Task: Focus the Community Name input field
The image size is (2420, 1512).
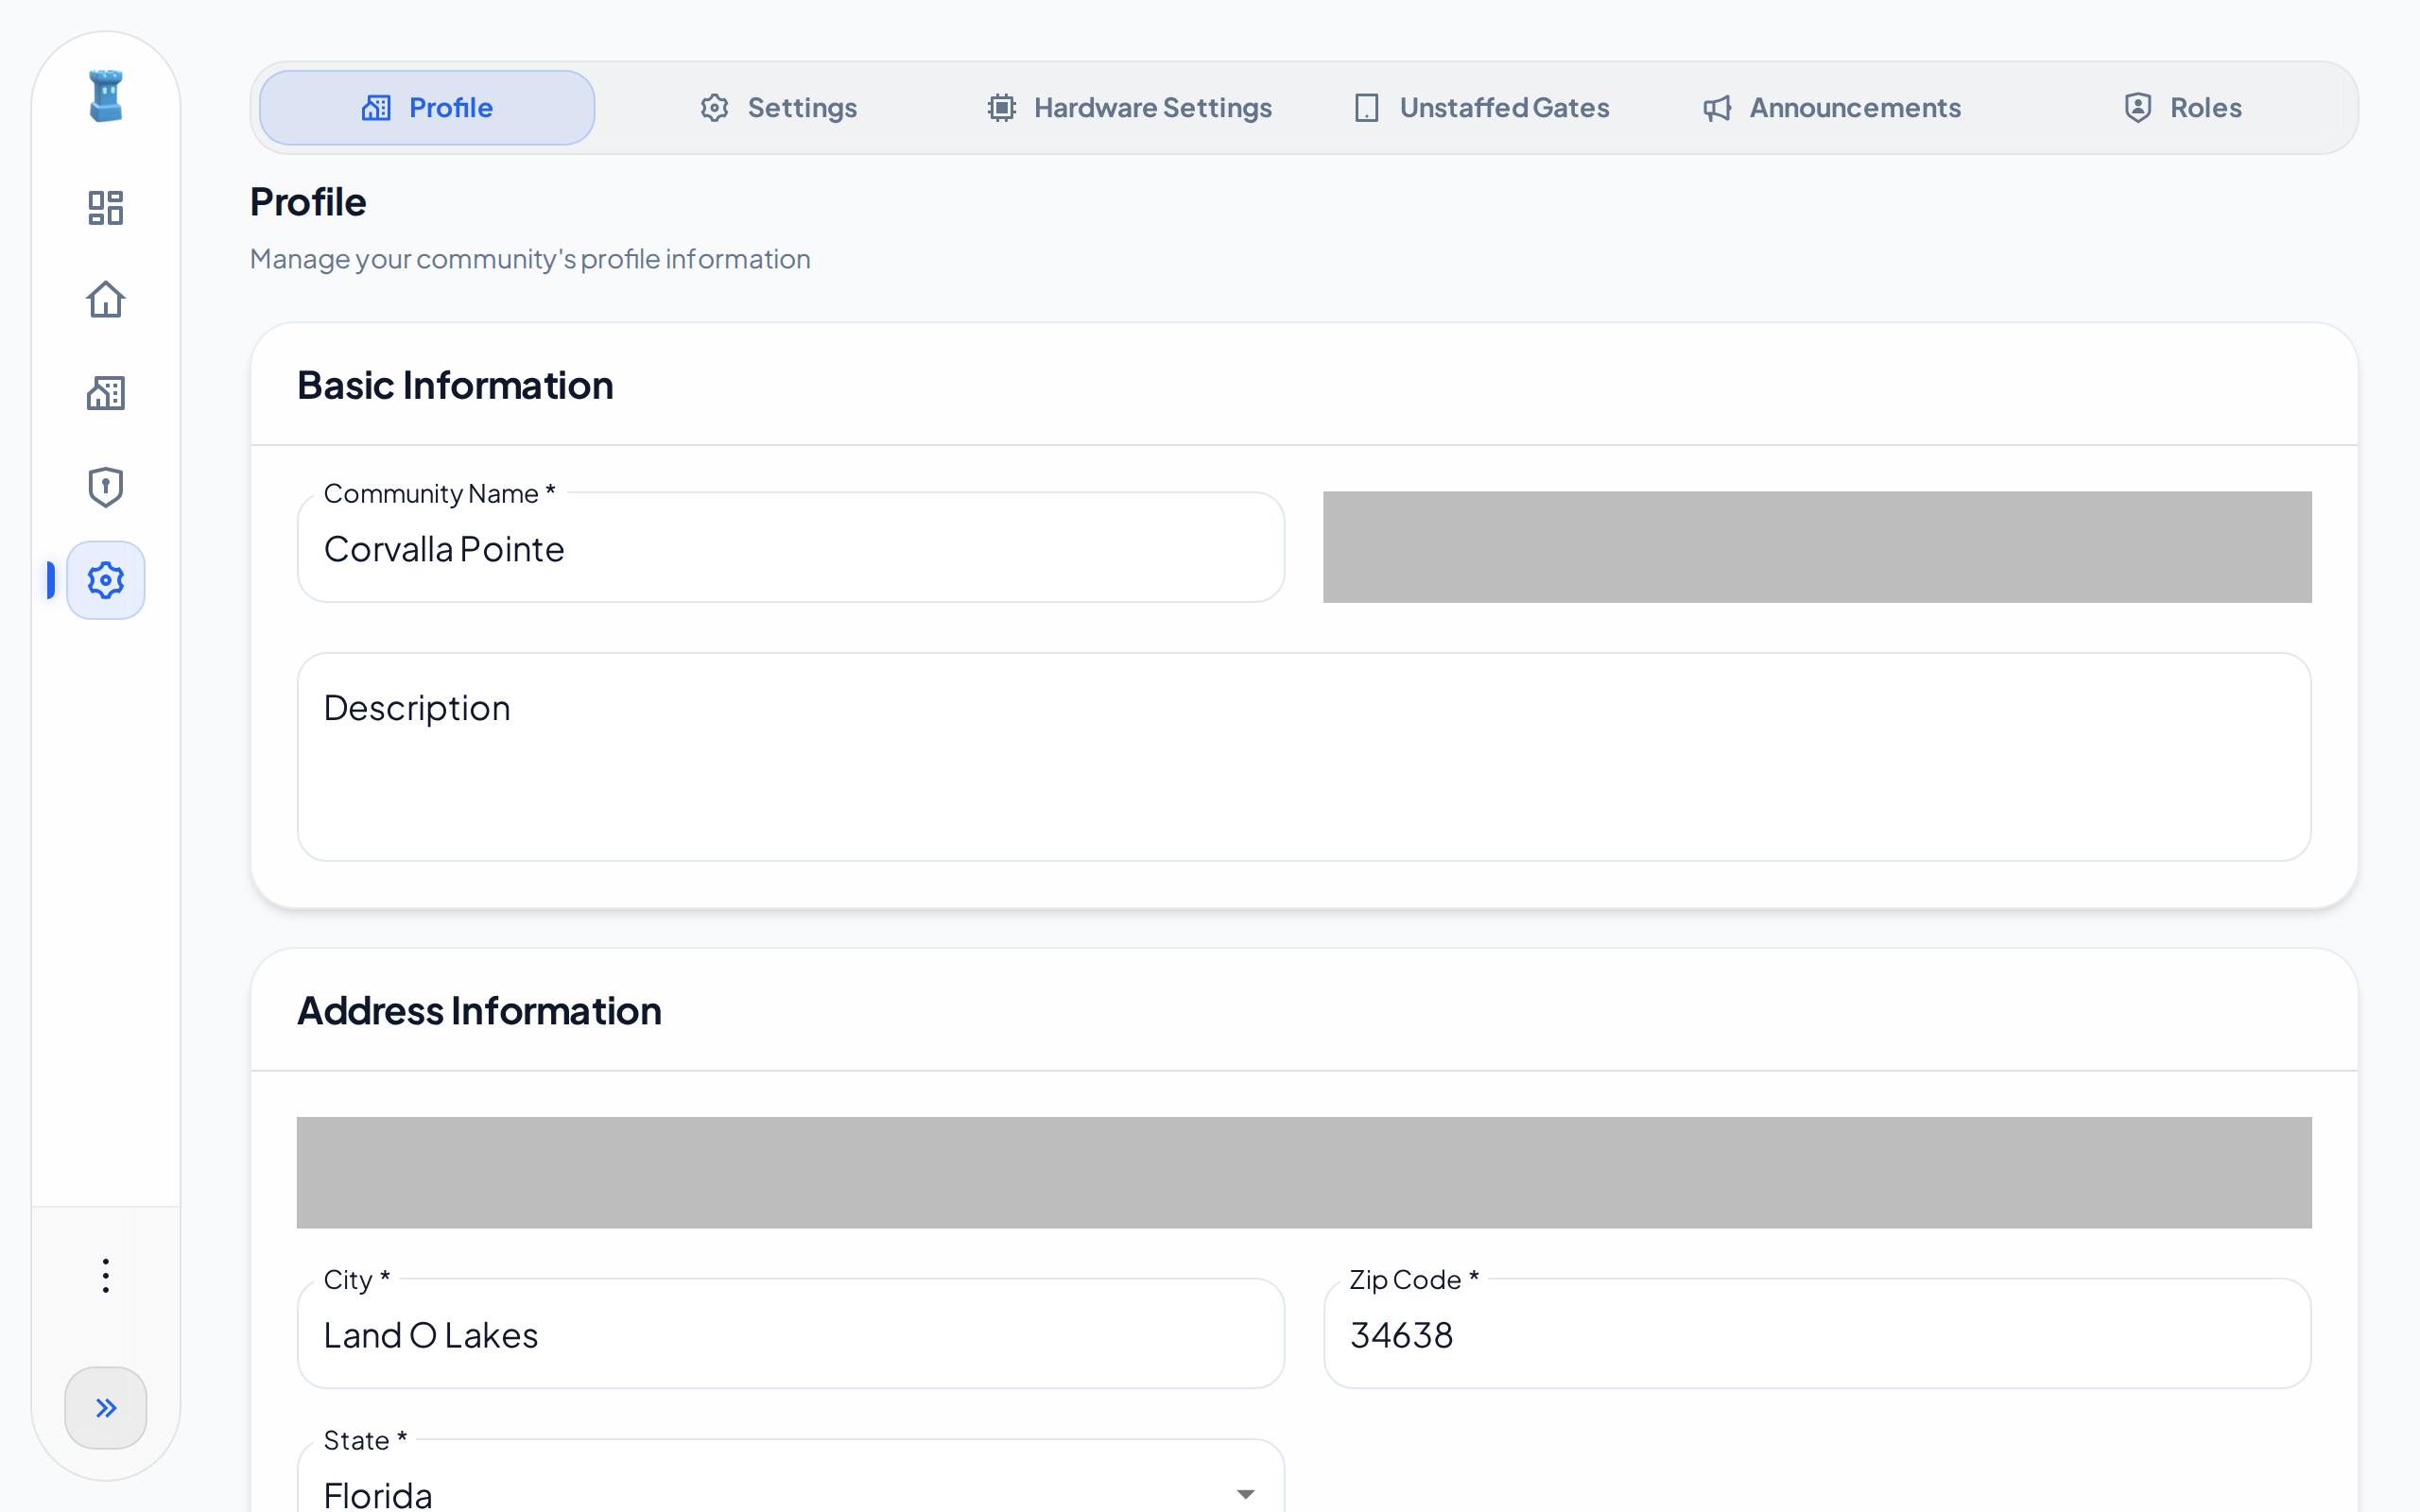Action: [791, 548]
